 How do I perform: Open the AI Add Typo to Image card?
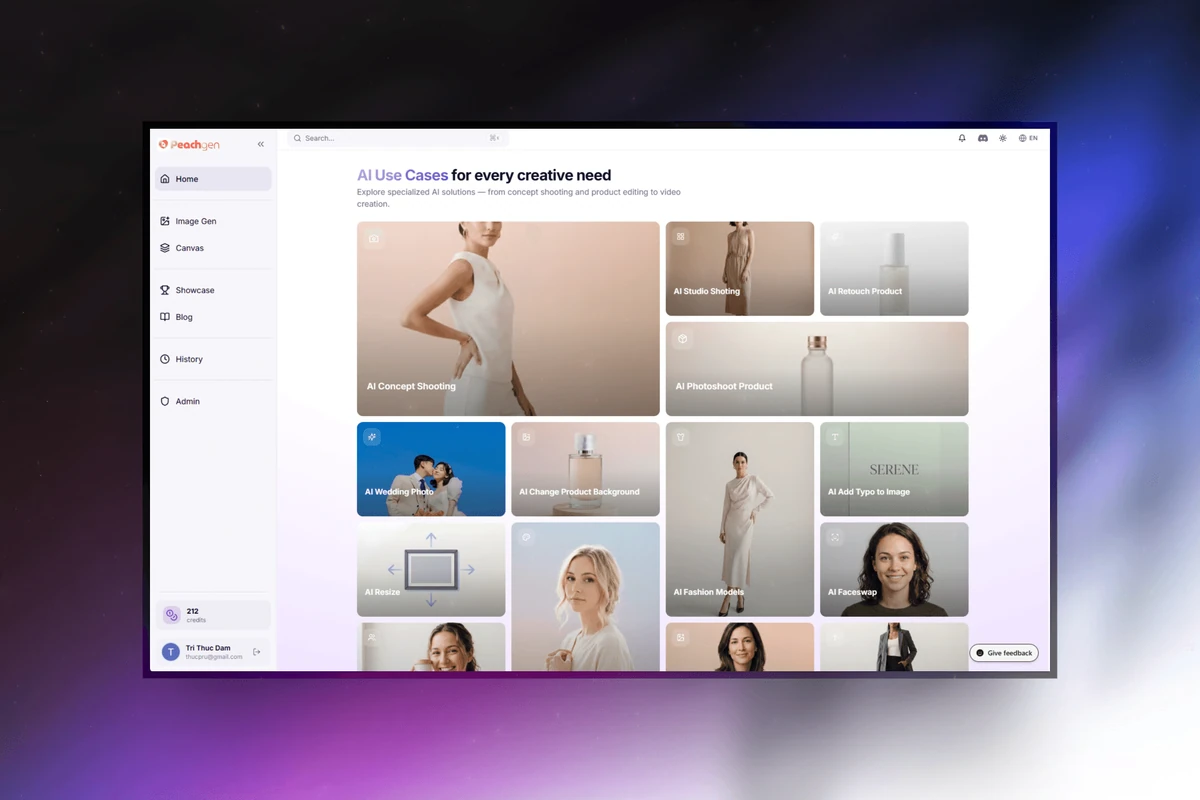894,469
